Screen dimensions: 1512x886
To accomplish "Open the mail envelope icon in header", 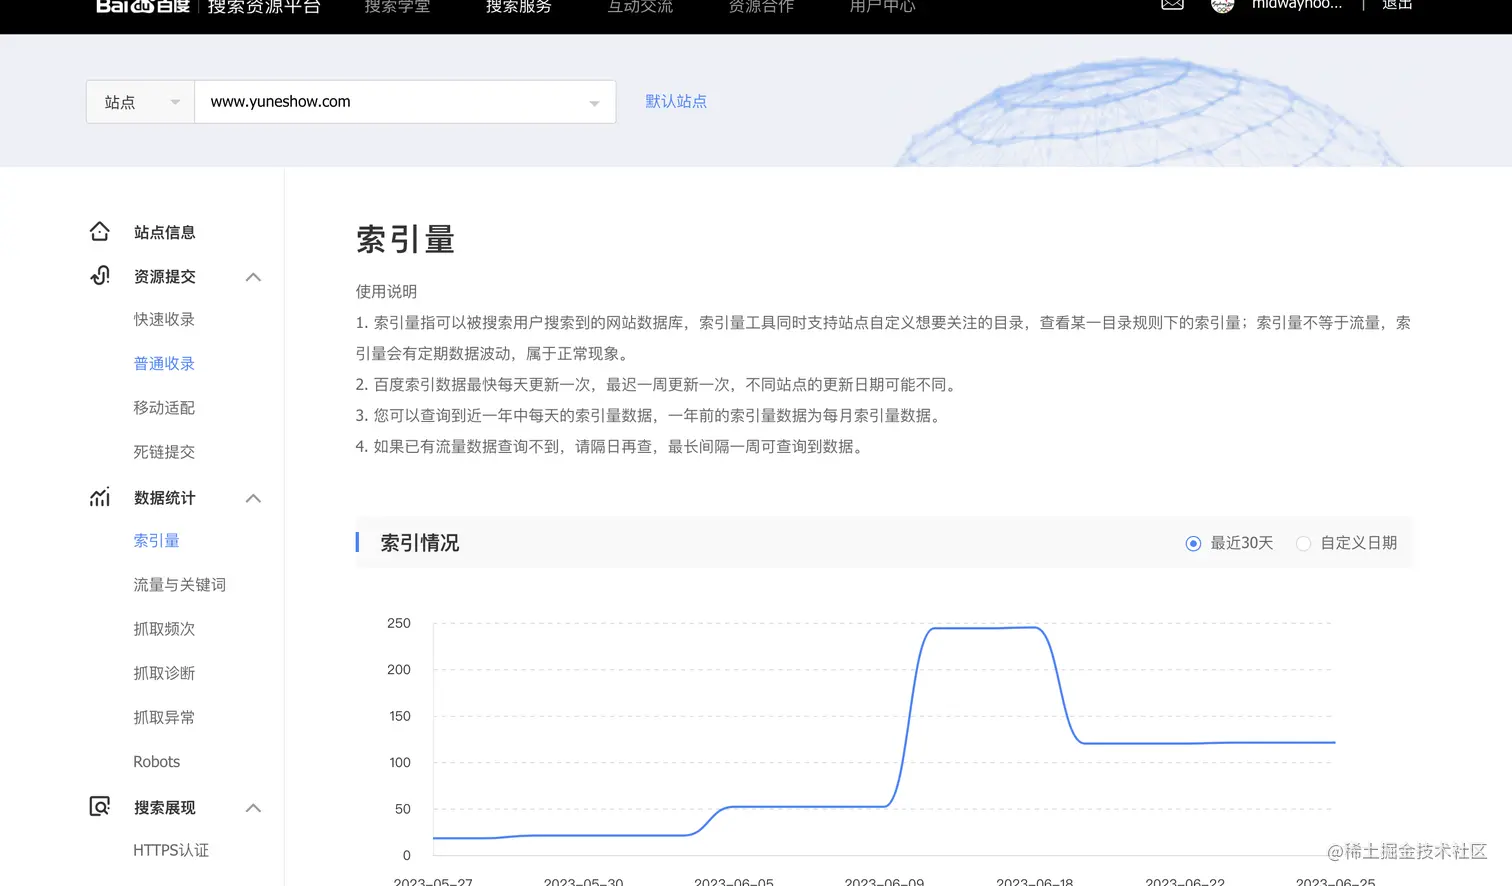I will [1172, 5].
